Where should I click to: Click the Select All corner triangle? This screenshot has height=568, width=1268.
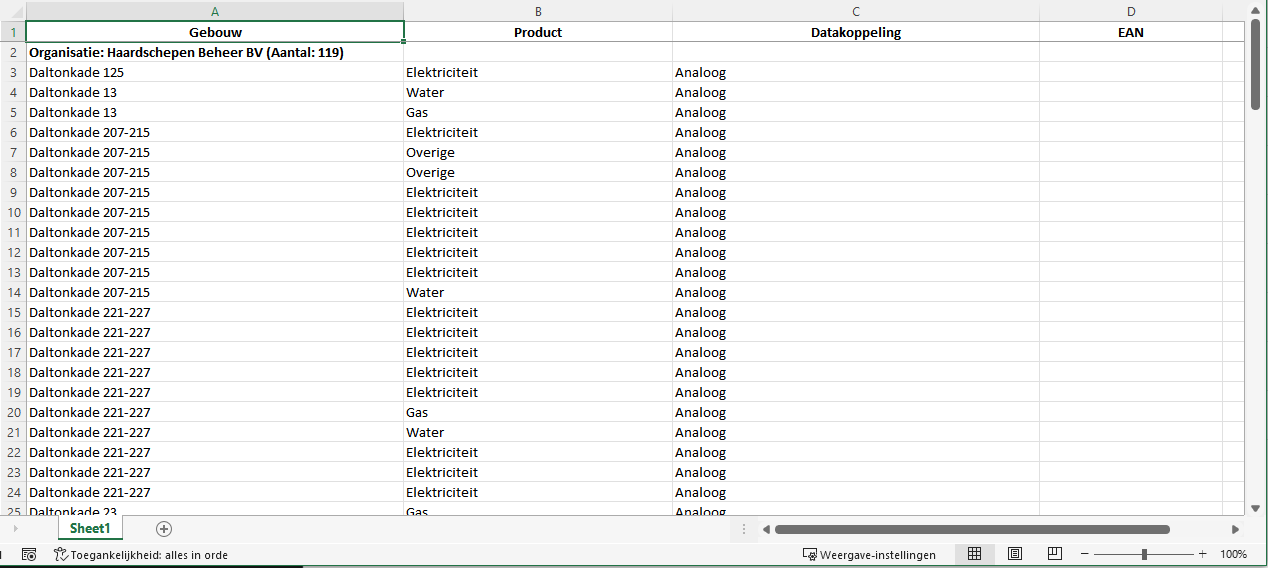[x=13, y=11]
